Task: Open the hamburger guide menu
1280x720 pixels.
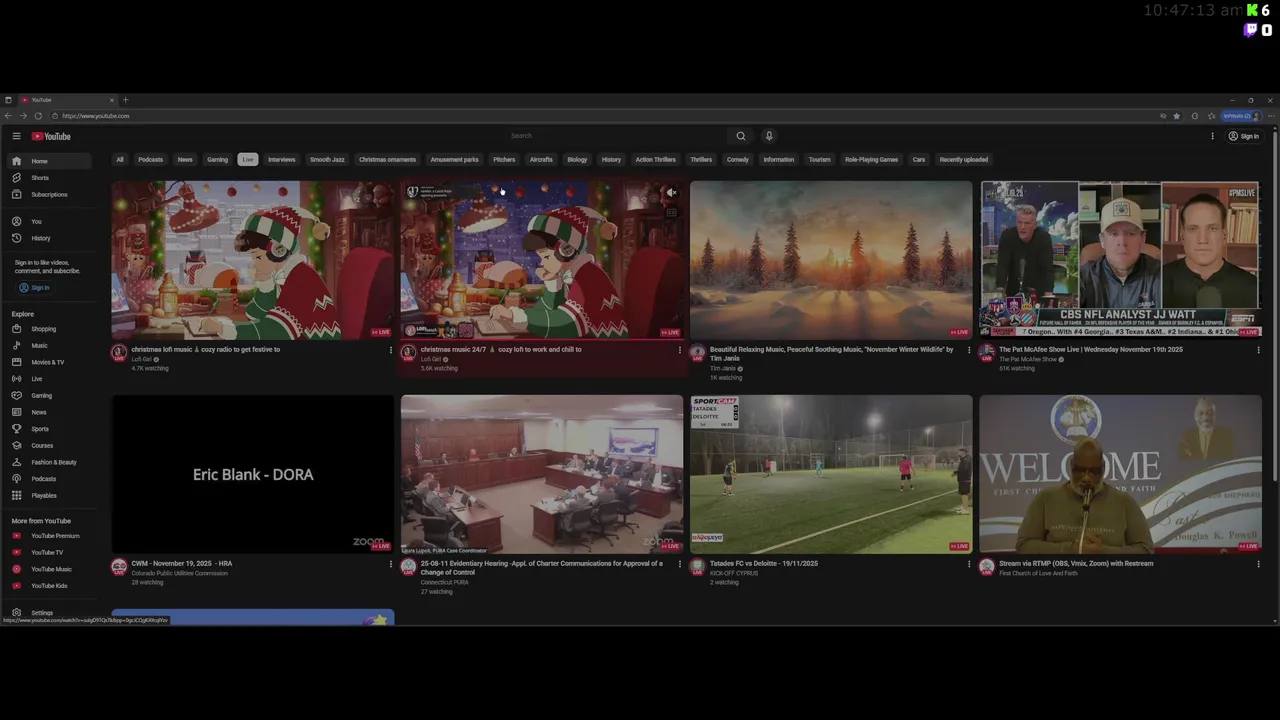Action: point(16,136)
